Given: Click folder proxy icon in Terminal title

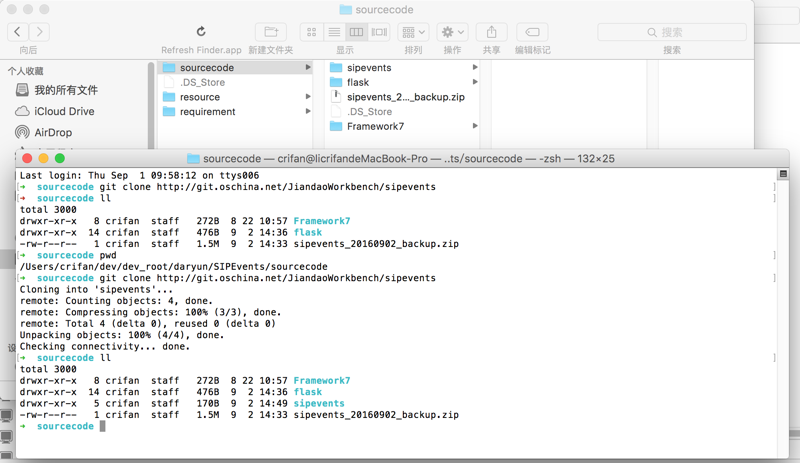Looking at the screenshot, I should pyautogui.click(x=193, y=159).
